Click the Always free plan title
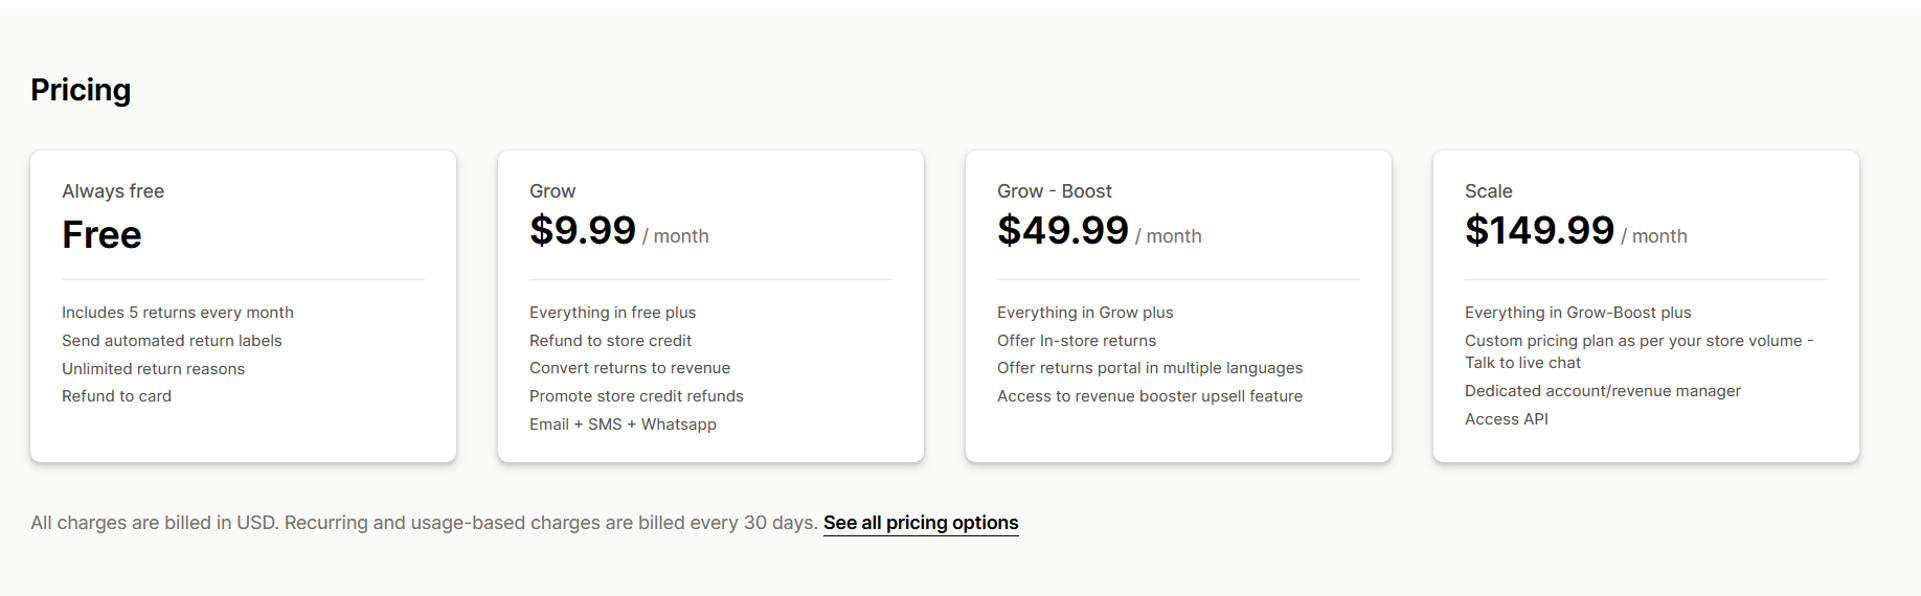Viewport: 1921px width, 596px height. (x=113, y=191)
